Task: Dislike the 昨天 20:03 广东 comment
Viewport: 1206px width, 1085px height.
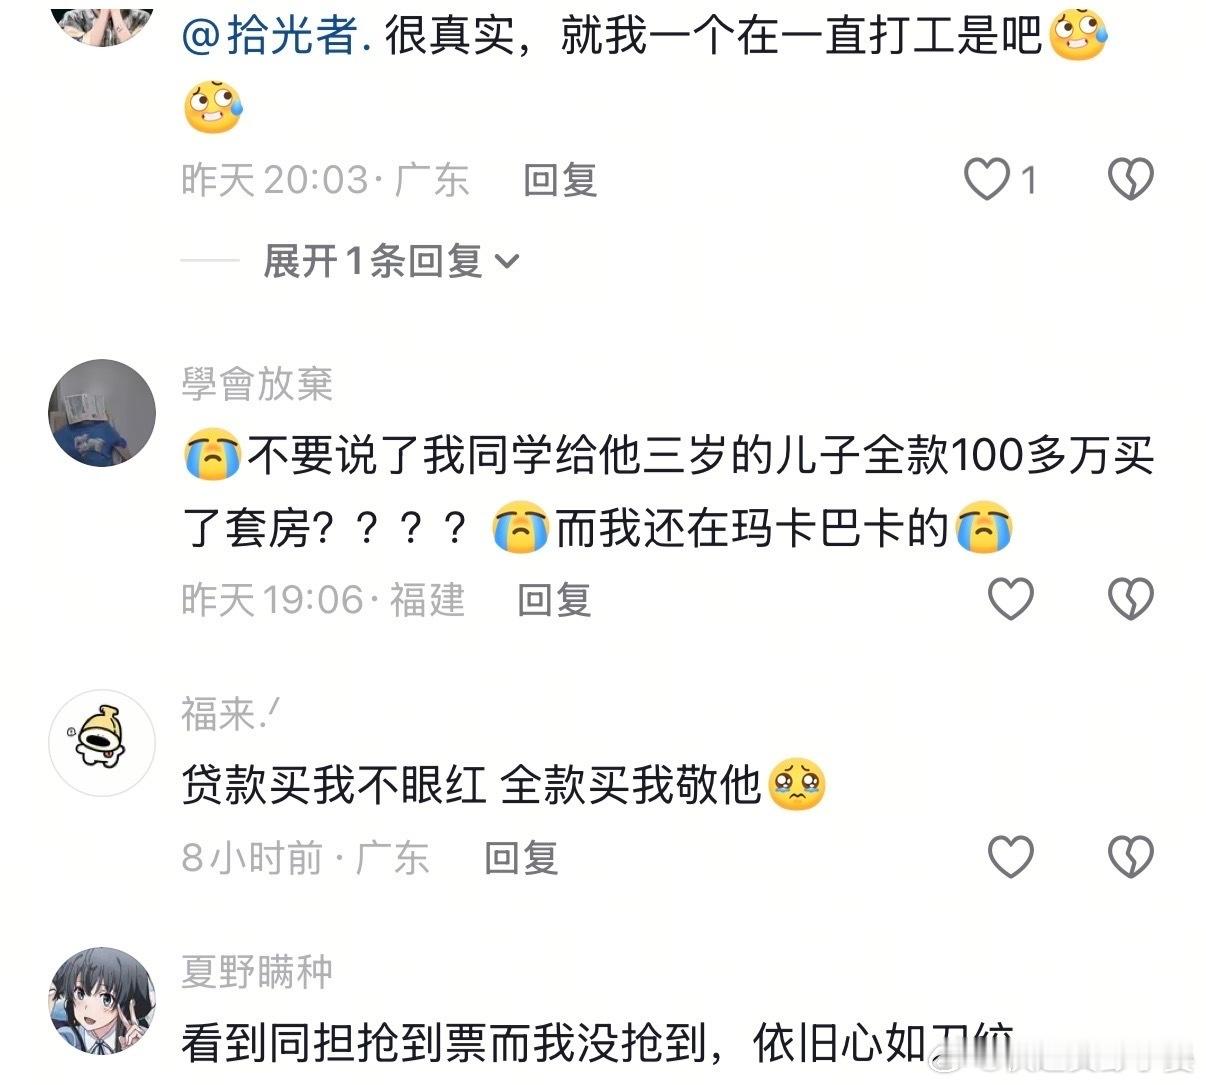Action: [x=1131, y=180]
